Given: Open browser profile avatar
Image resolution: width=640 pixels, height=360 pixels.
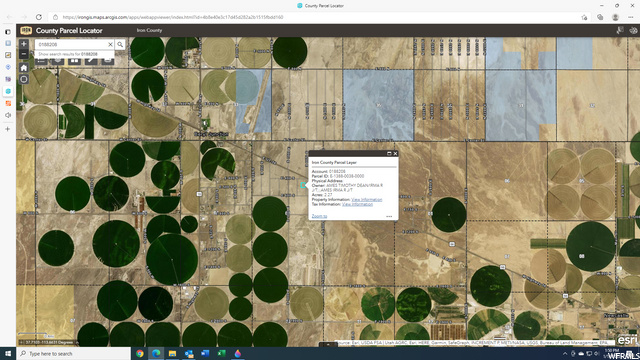Looking at the screenshot, I should click(x=615, y=17).
